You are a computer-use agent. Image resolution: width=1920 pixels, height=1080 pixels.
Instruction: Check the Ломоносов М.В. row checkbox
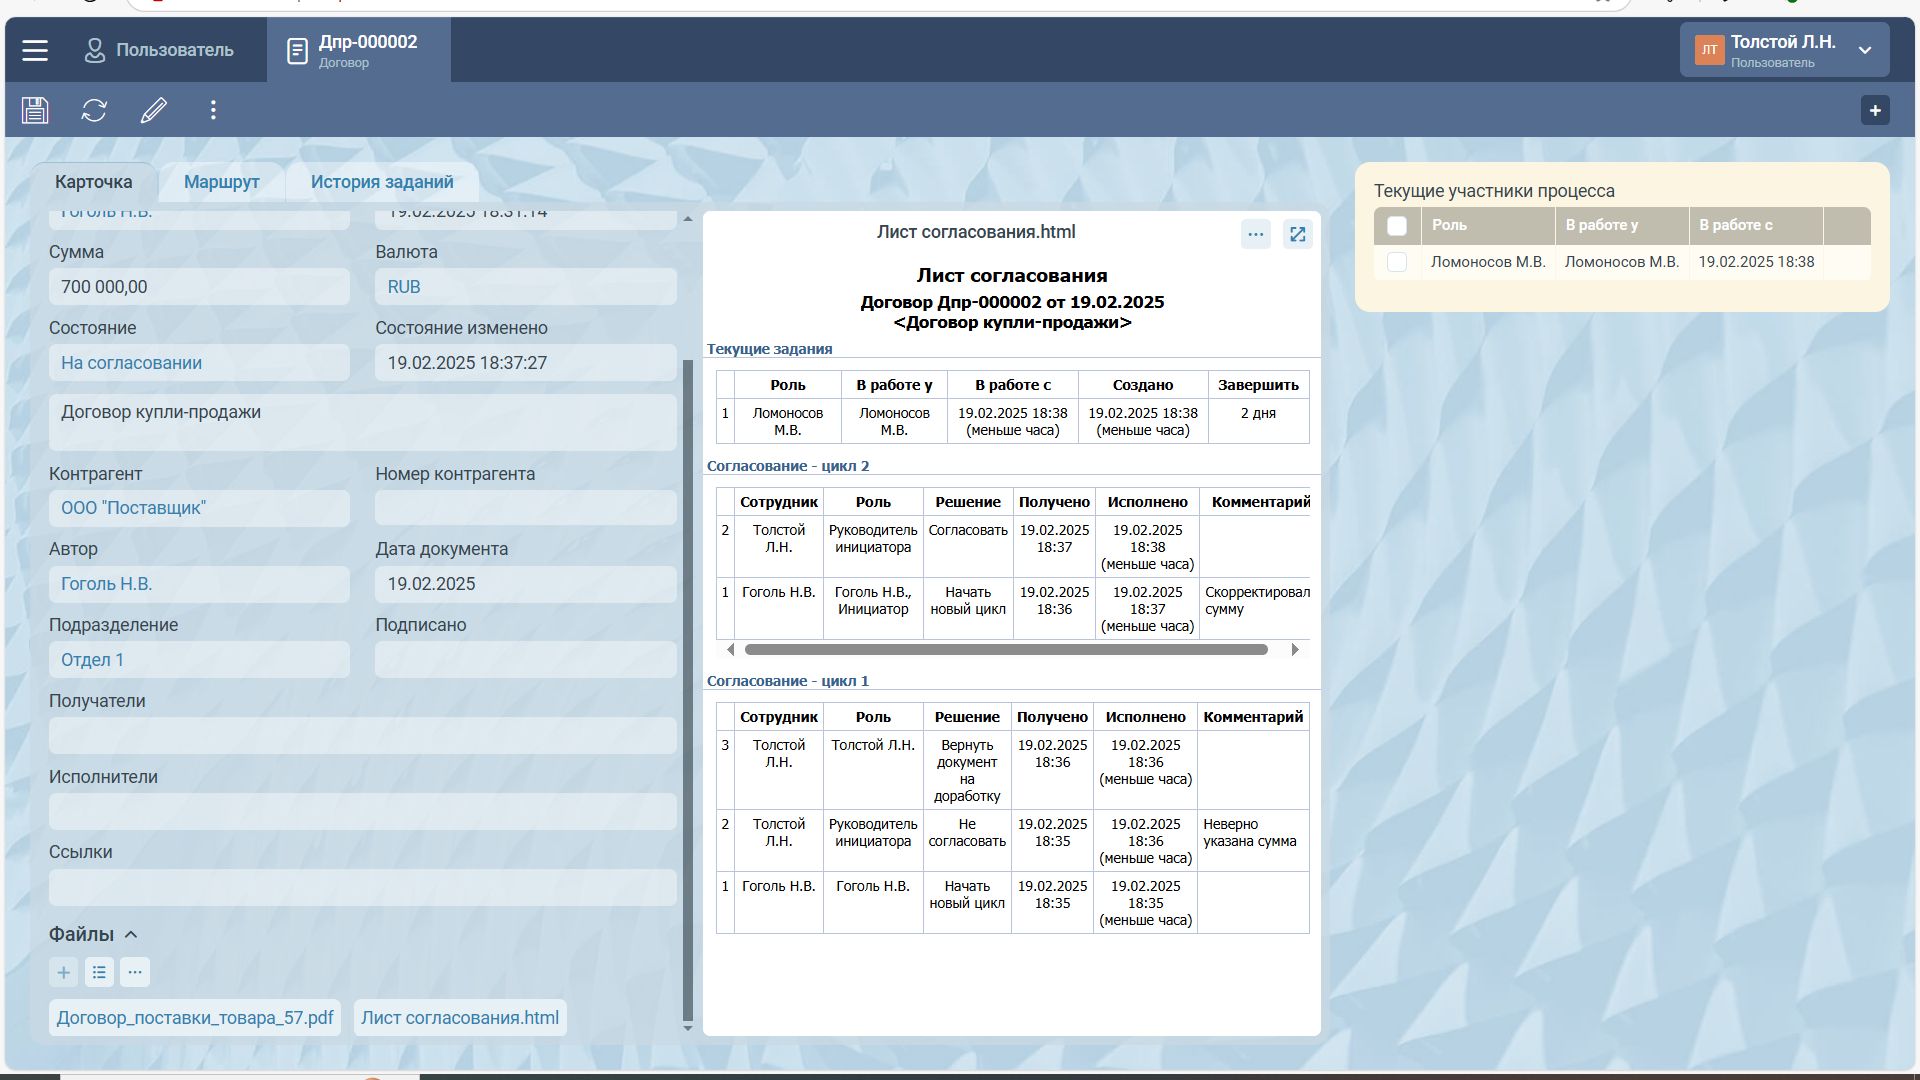tap(1397, 262)
